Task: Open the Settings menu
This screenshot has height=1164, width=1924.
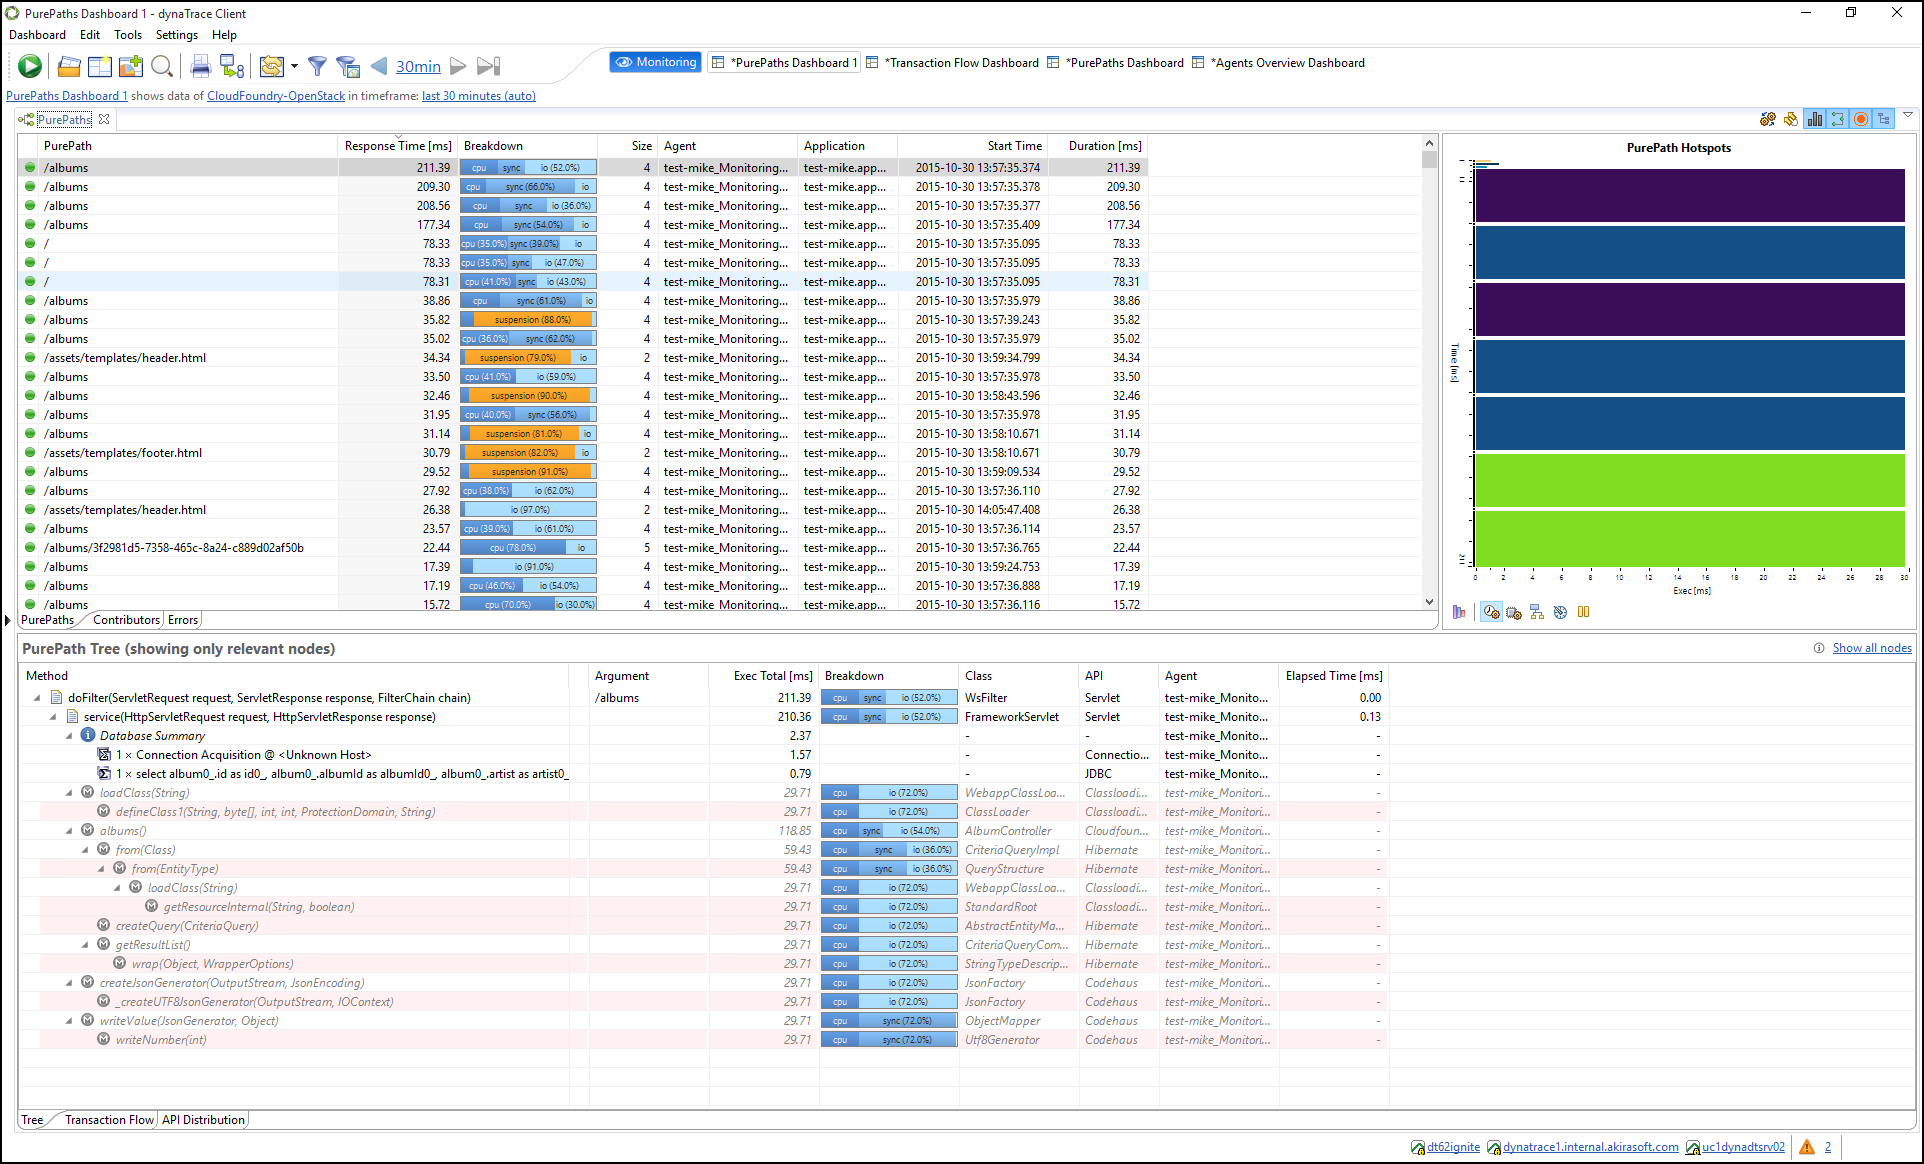Action: click(x=177, y=35)
